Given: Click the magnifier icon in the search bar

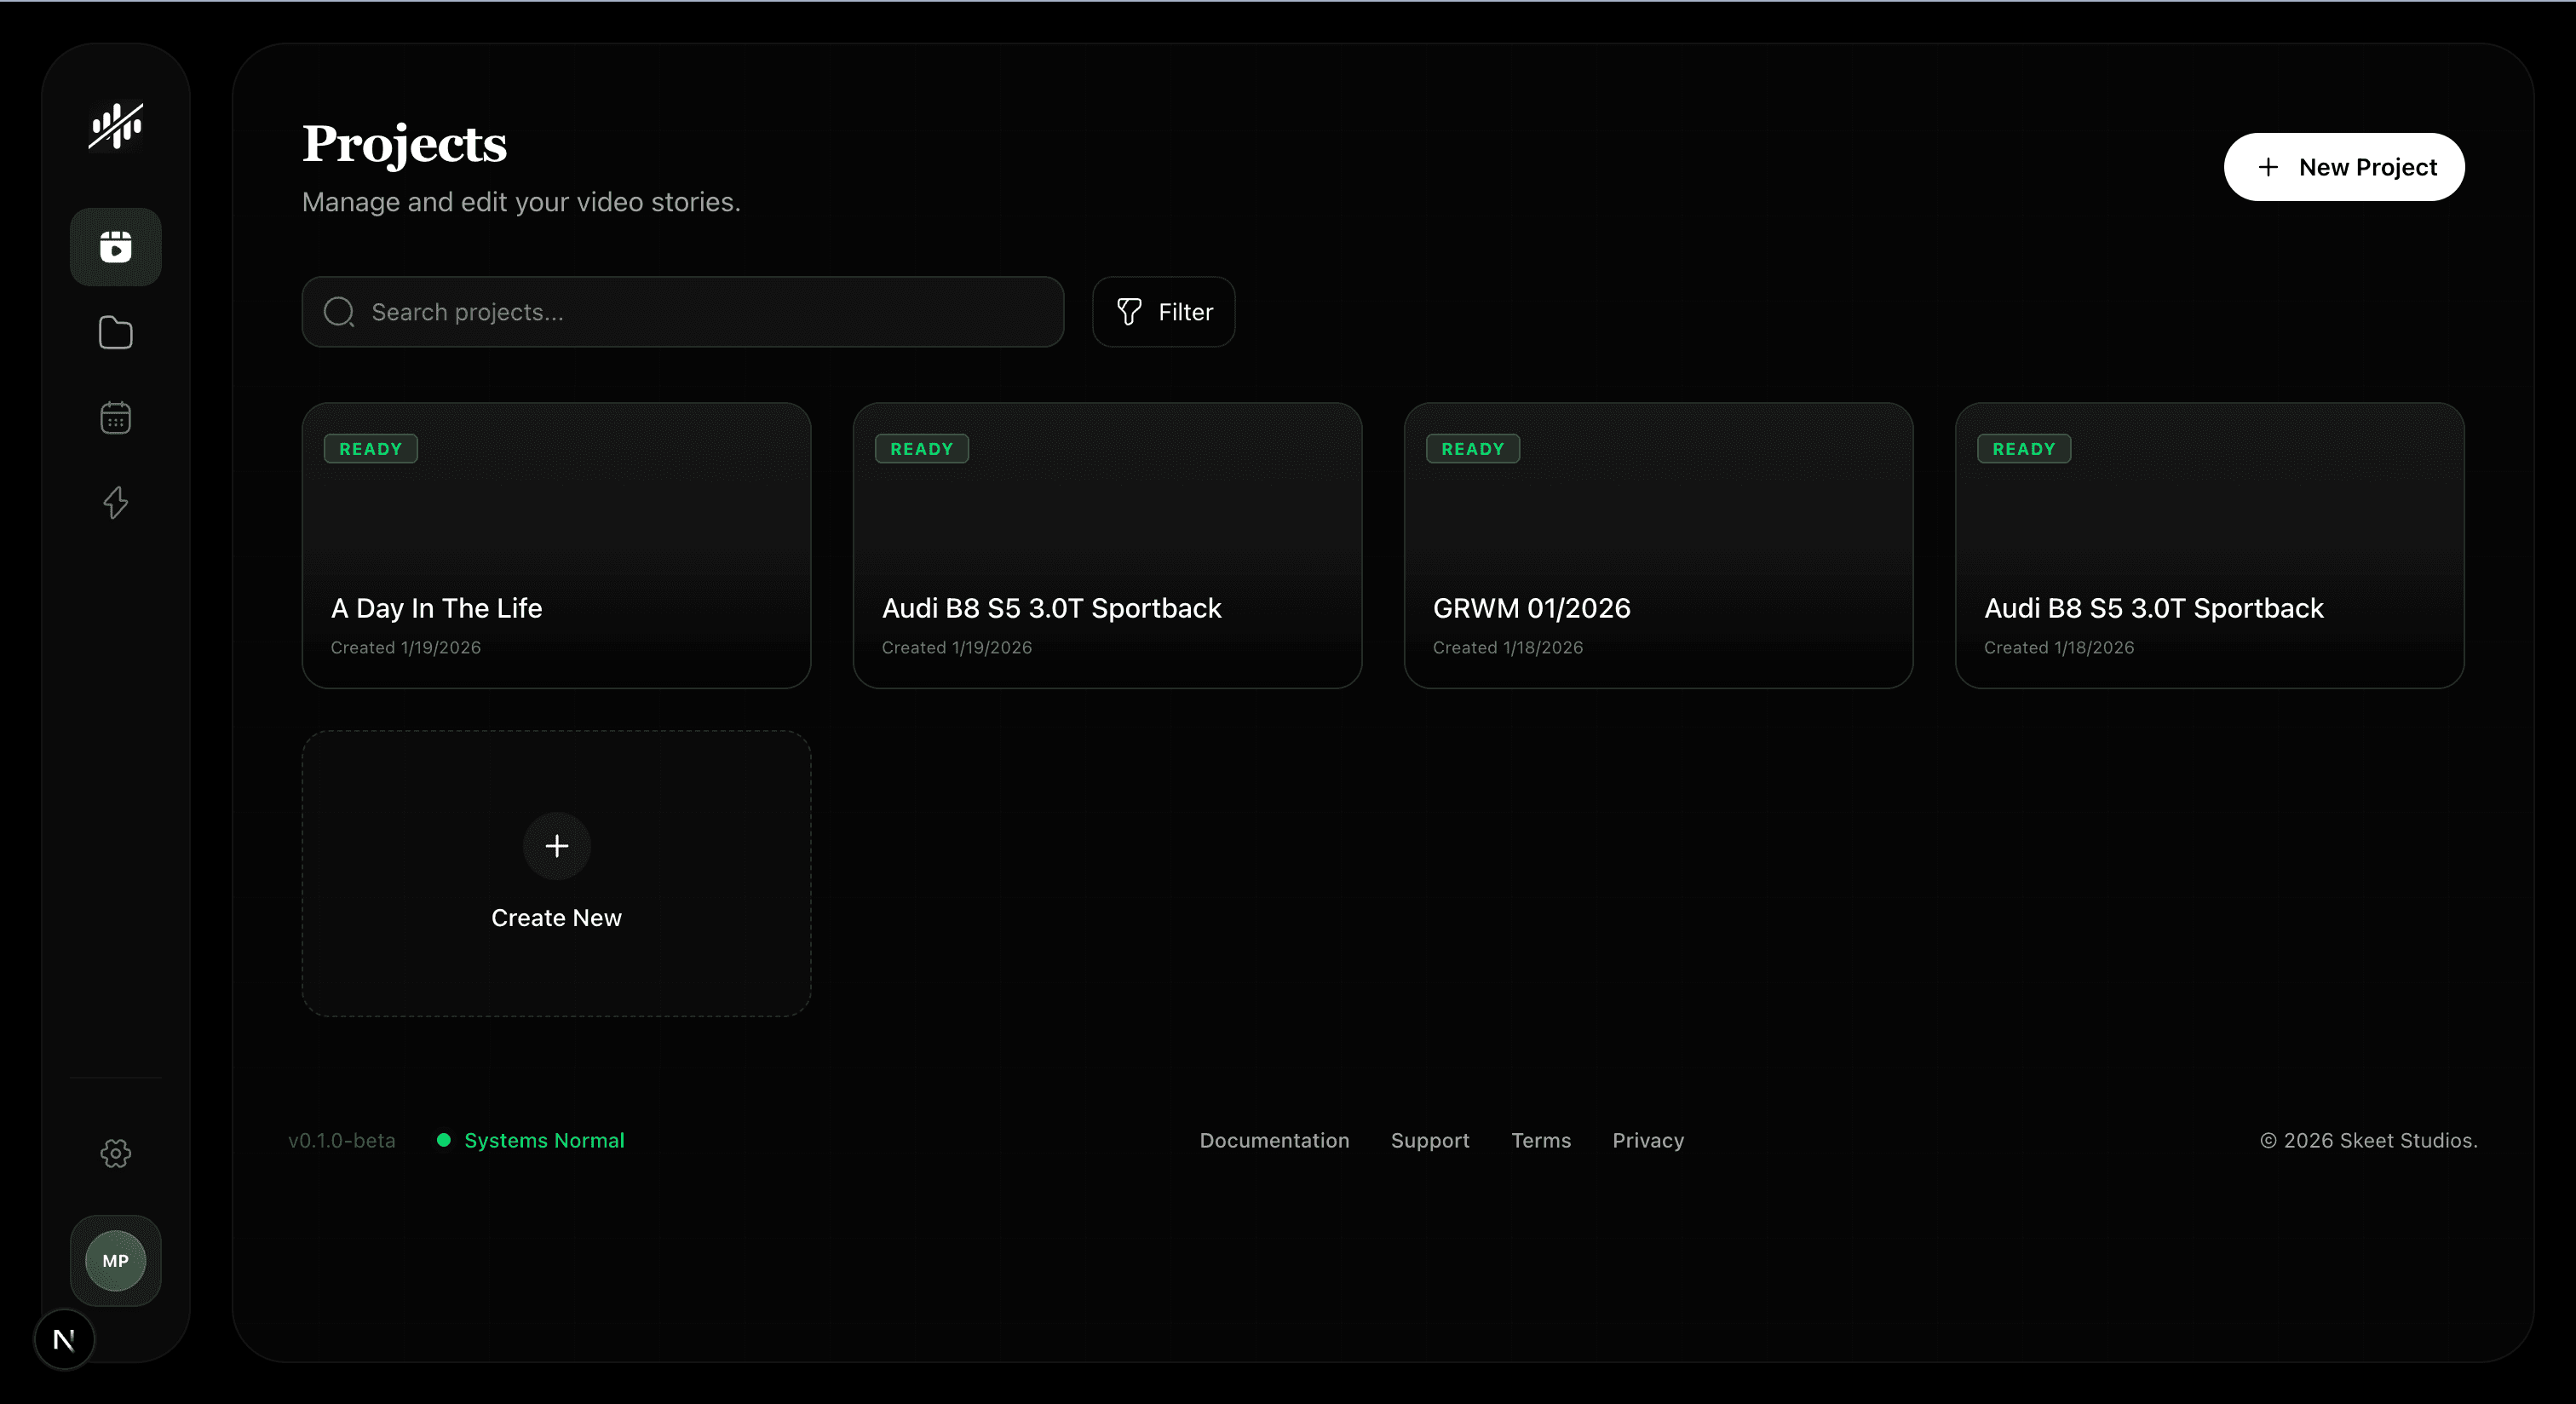Looking at the screenshot, I should 338,311.
